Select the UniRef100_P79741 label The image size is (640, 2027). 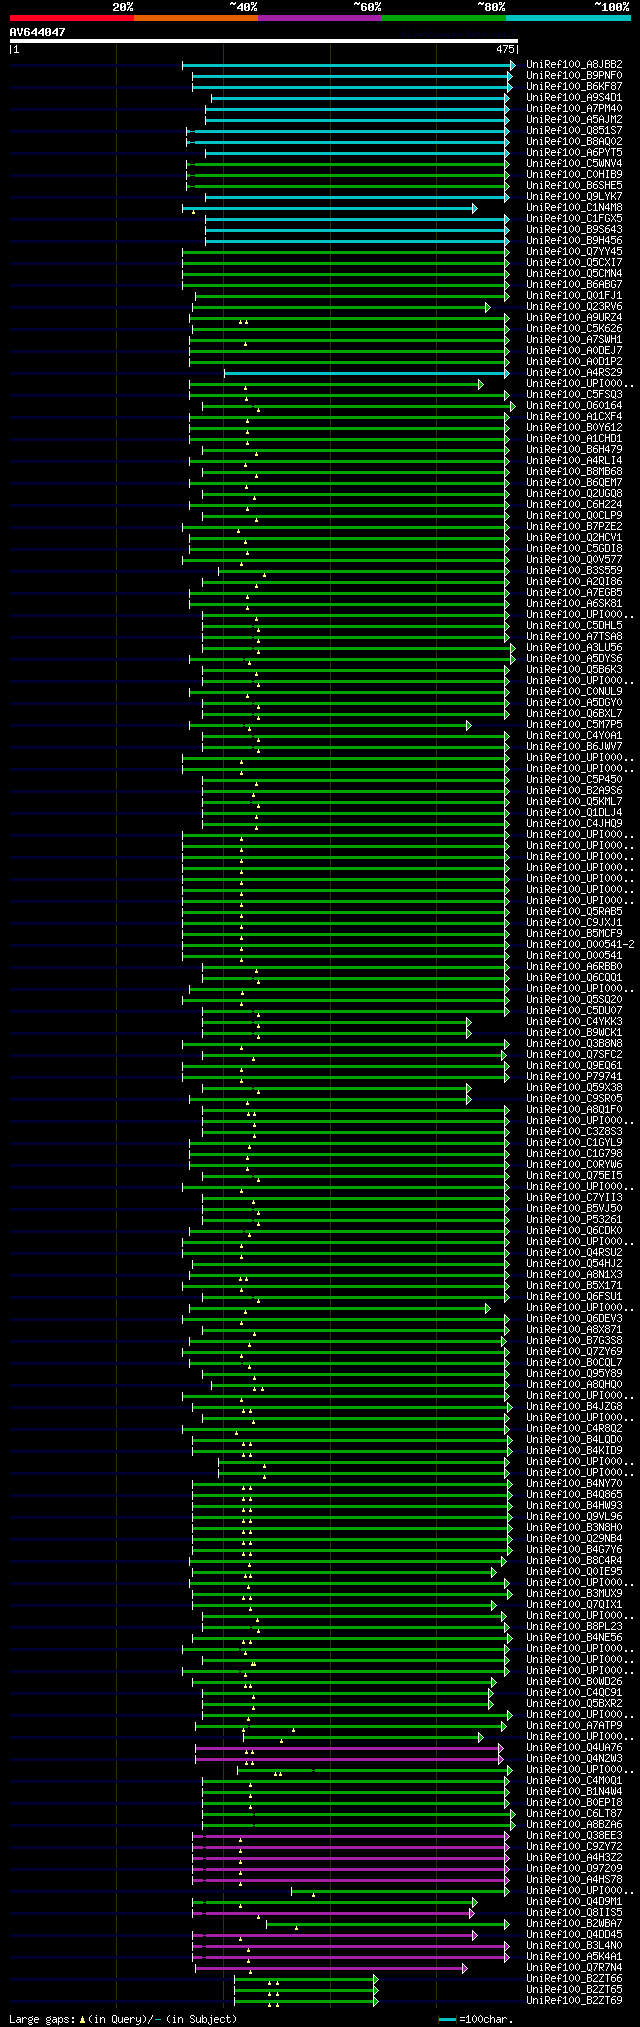click(x=574, y=1076)
